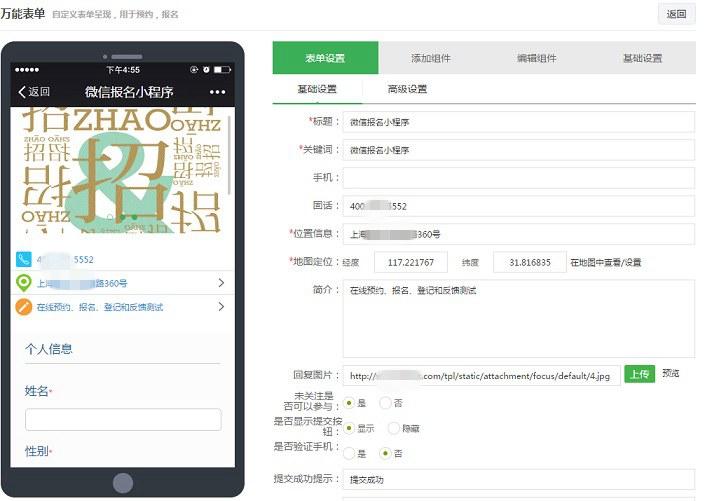Choose 显示 for submit button display

coord(349,428)
